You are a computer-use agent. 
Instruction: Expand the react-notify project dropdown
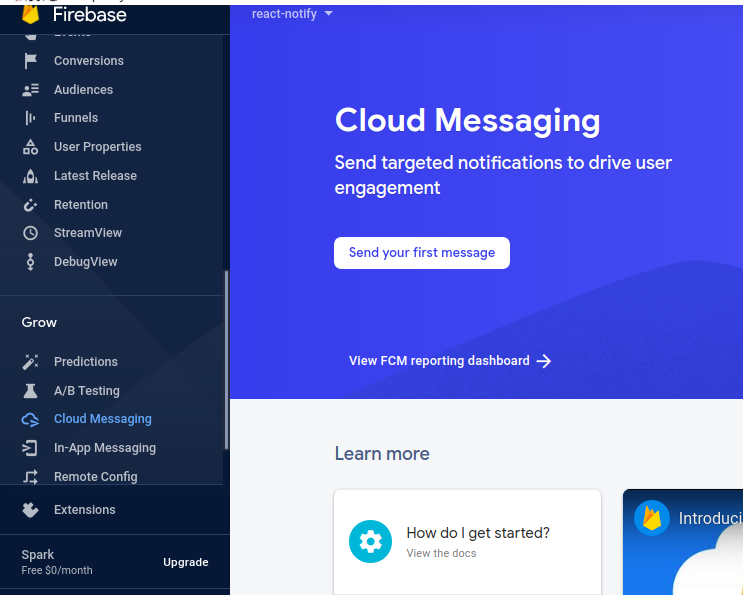click(x=292, y=14)
